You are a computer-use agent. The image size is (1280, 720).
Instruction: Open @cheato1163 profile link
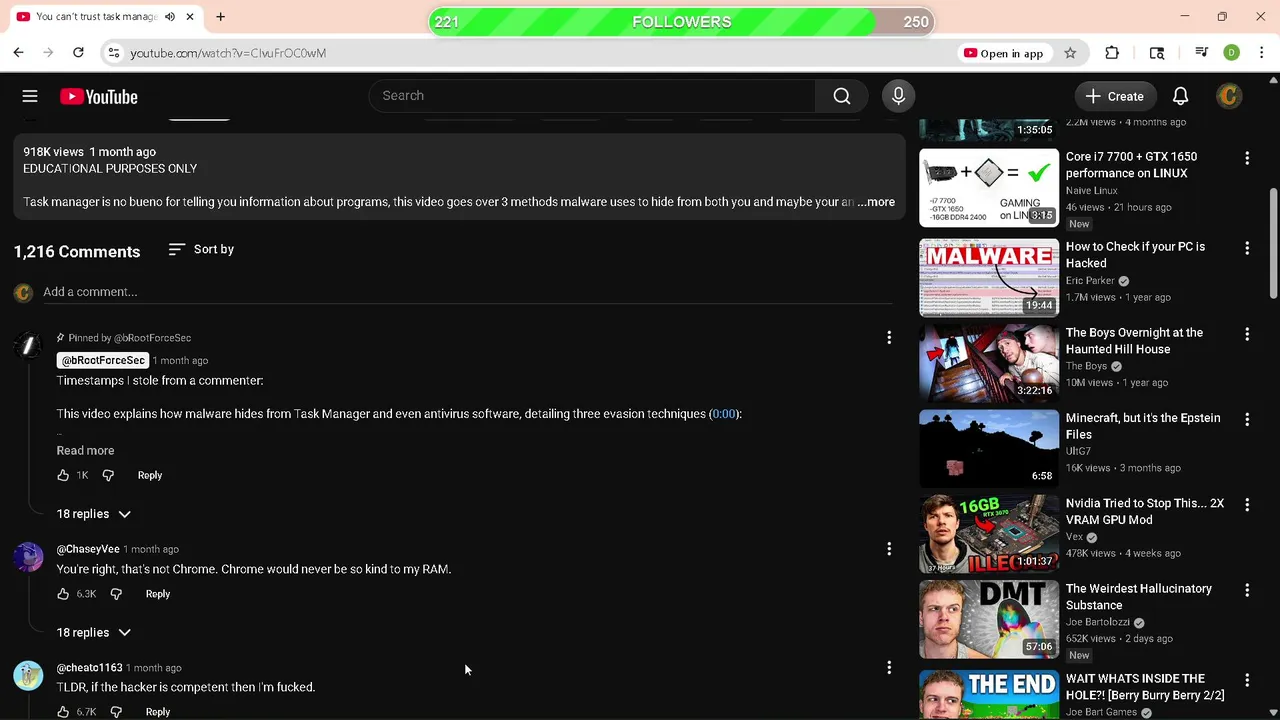[90, 668]
